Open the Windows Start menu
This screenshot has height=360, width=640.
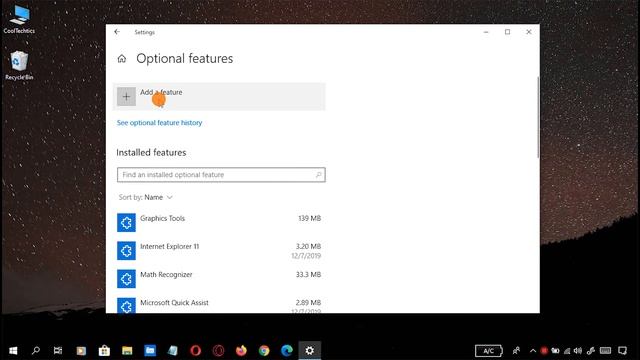pos(13,351)
